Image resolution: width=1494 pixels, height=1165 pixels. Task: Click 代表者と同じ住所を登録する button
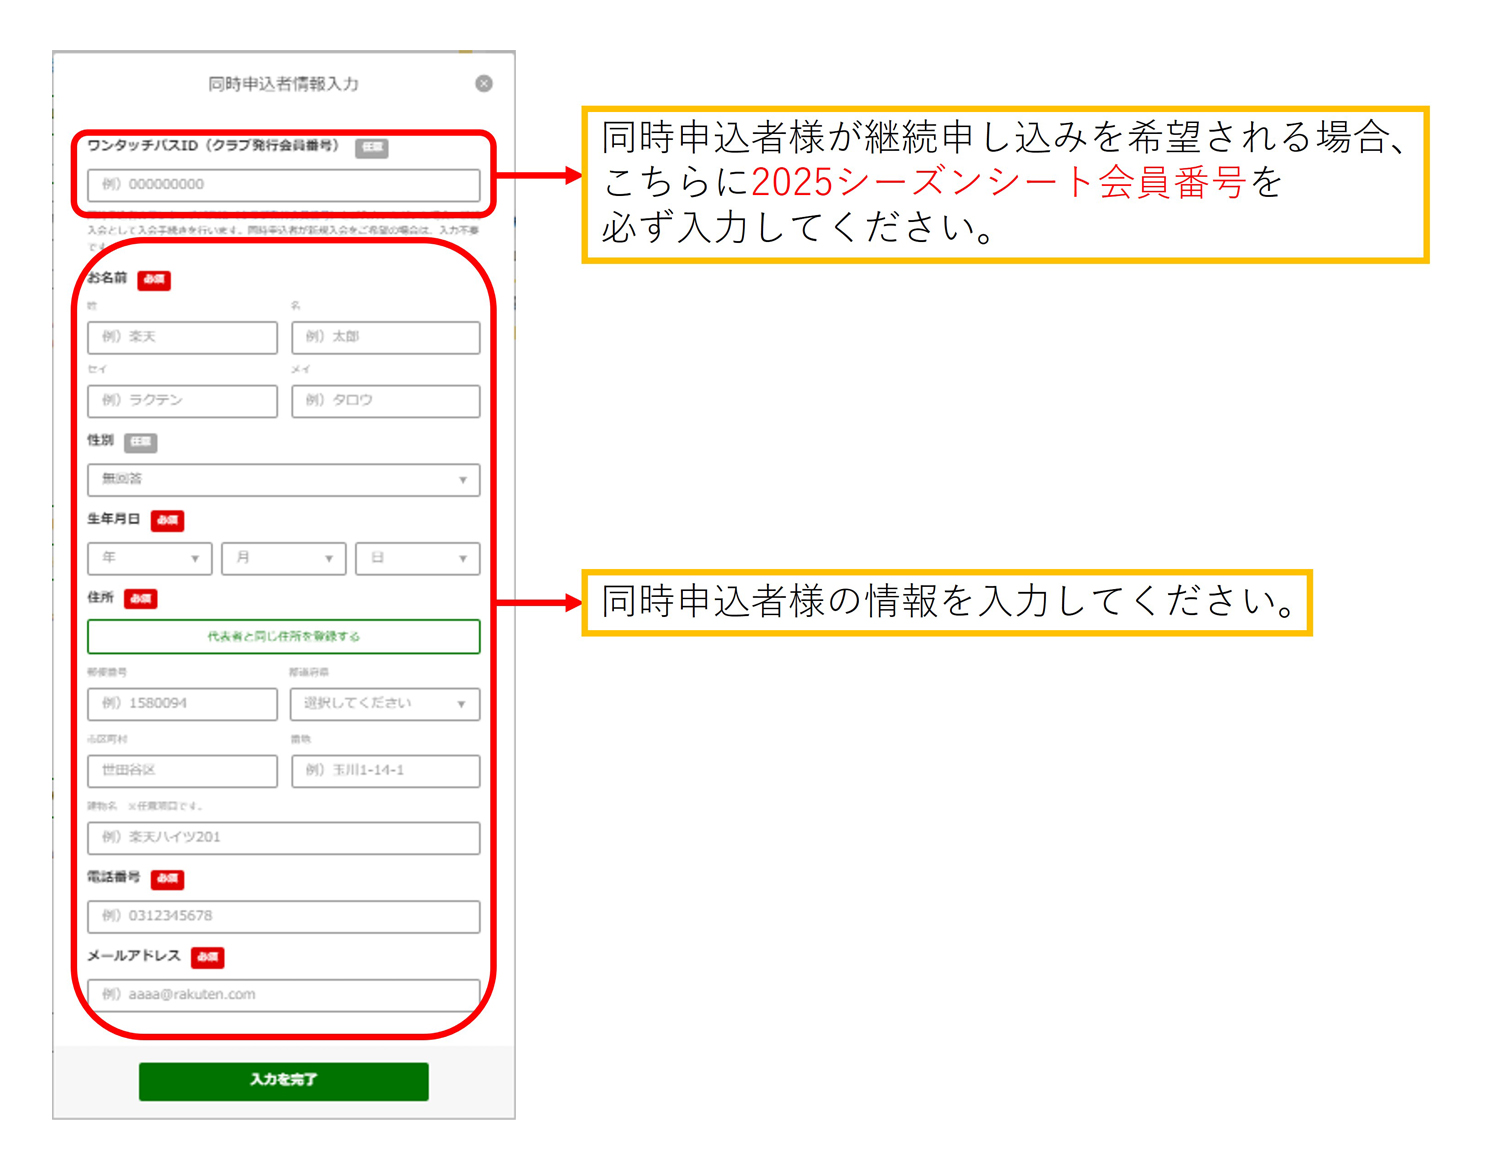click(284, 636)
